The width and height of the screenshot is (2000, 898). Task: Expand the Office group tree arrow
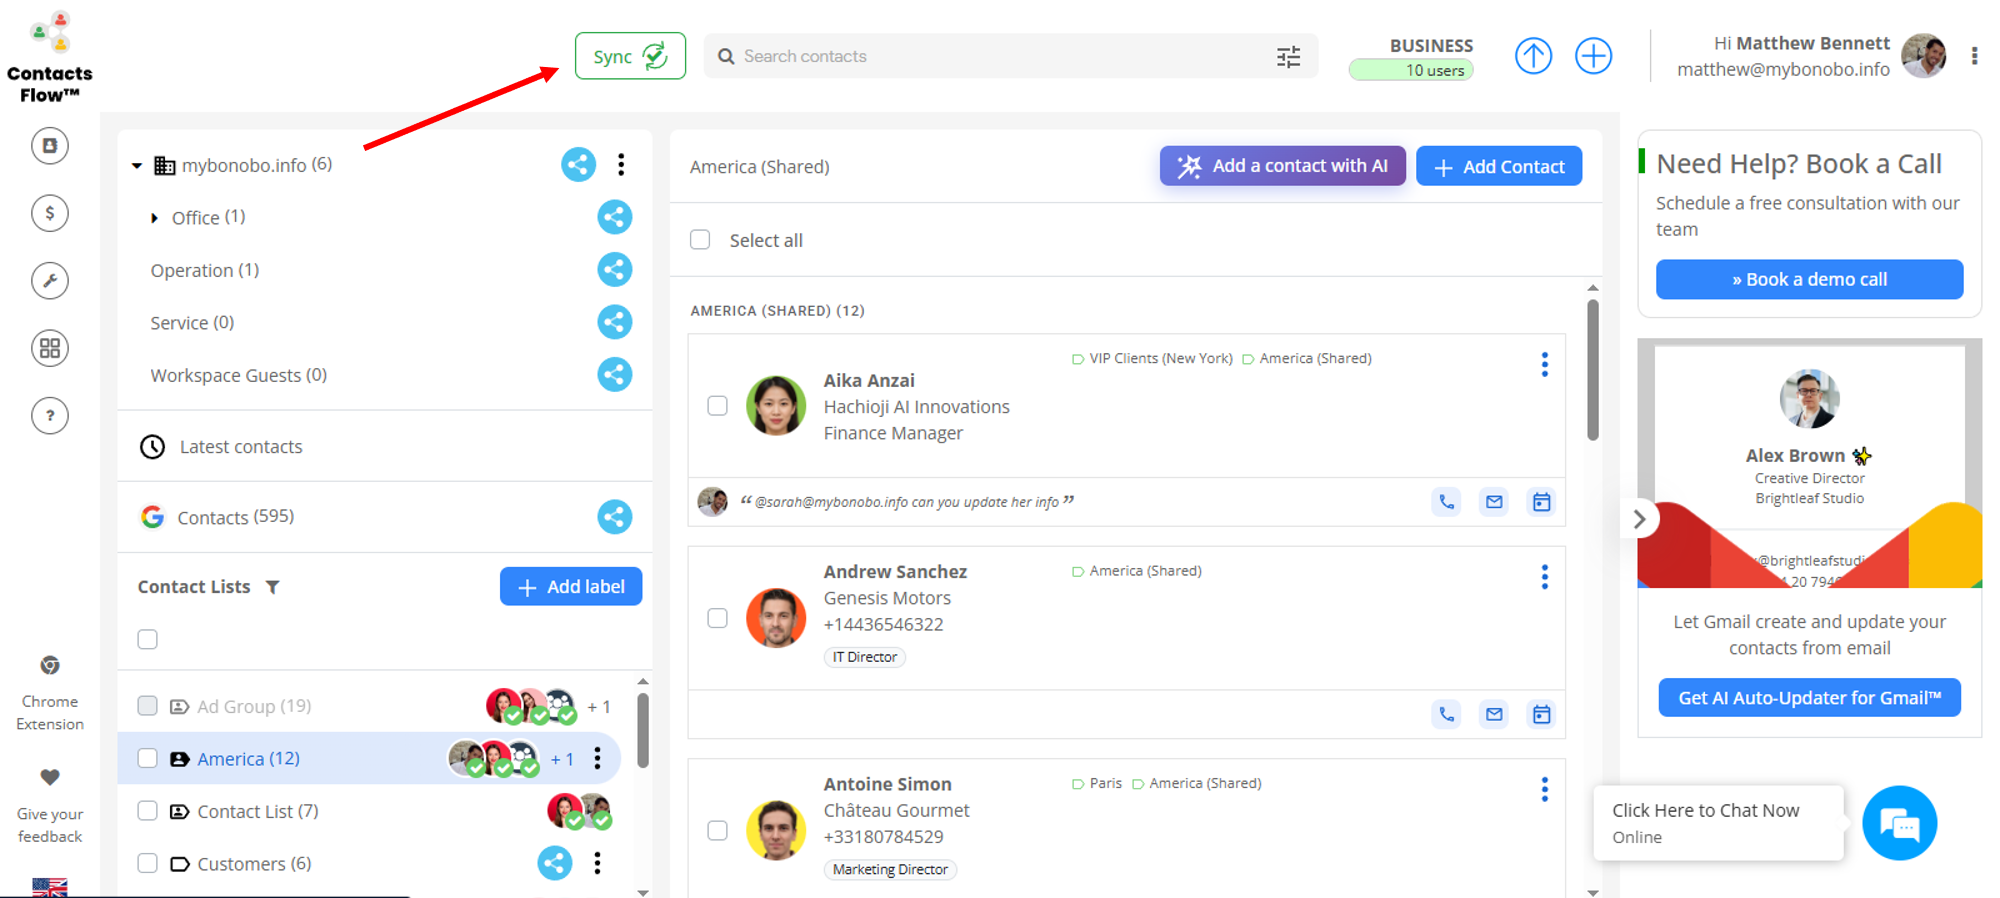pyautogui.click(x=154, y=218)
